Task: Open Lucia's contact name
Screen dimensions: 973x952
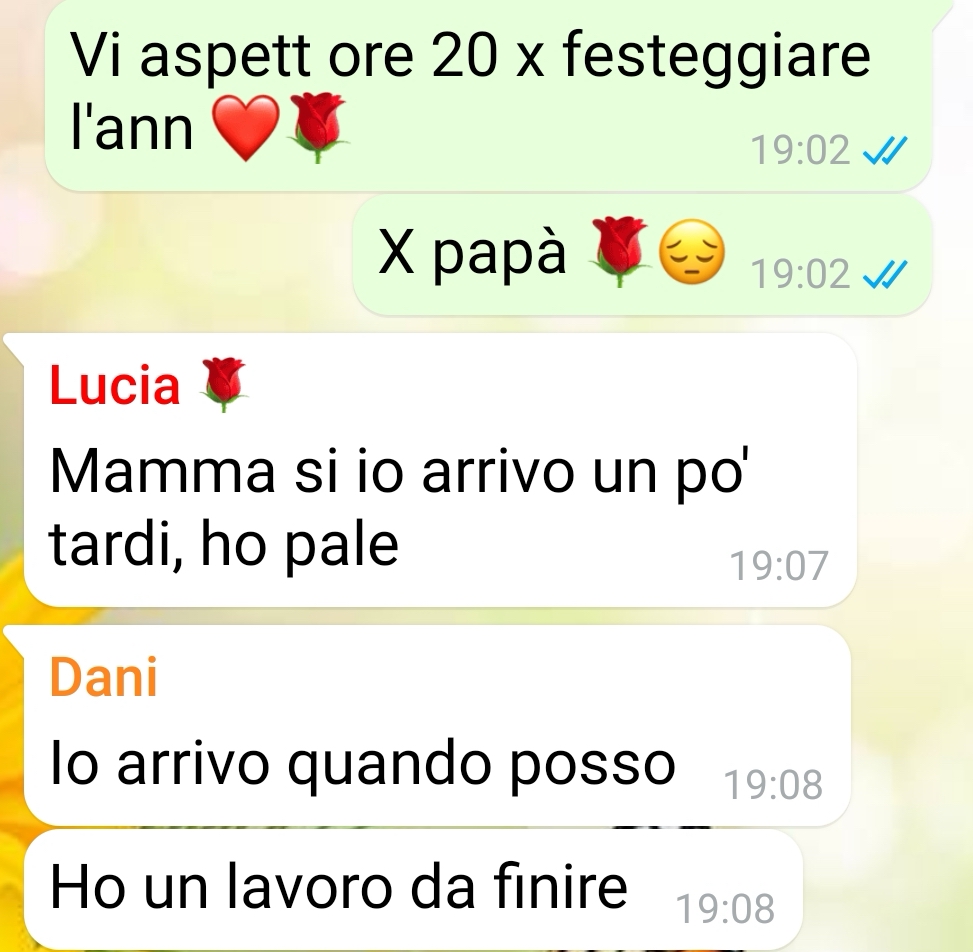Action: click(x=115, y=385)
